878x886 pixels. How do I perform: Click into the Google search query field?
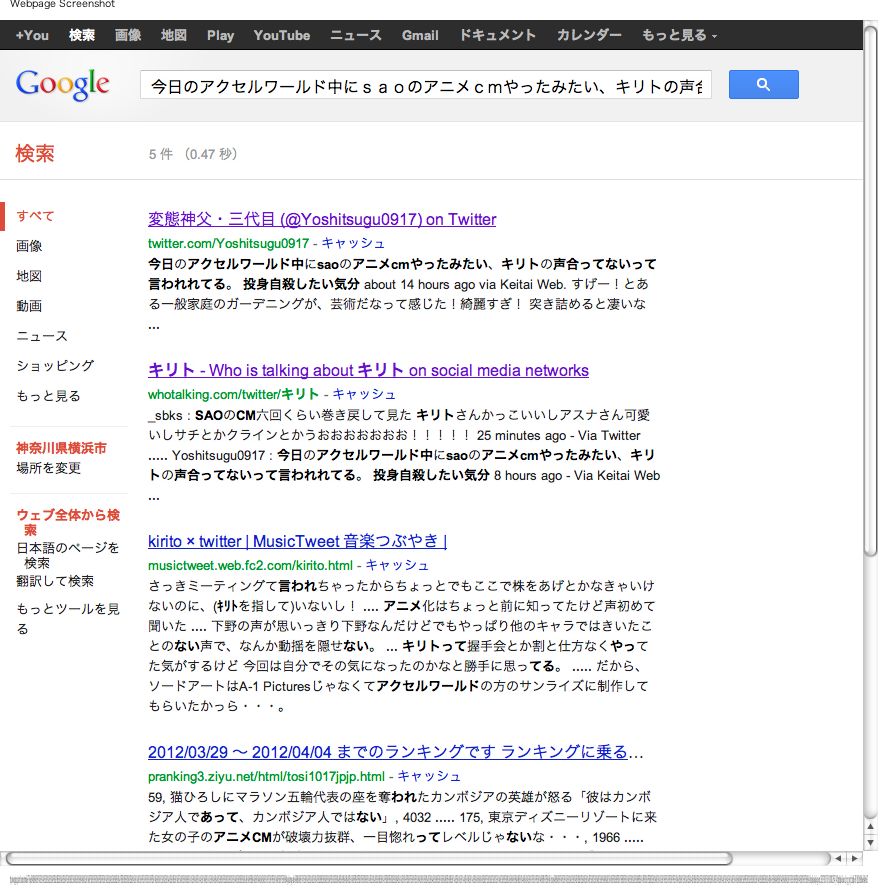(425, 85)
